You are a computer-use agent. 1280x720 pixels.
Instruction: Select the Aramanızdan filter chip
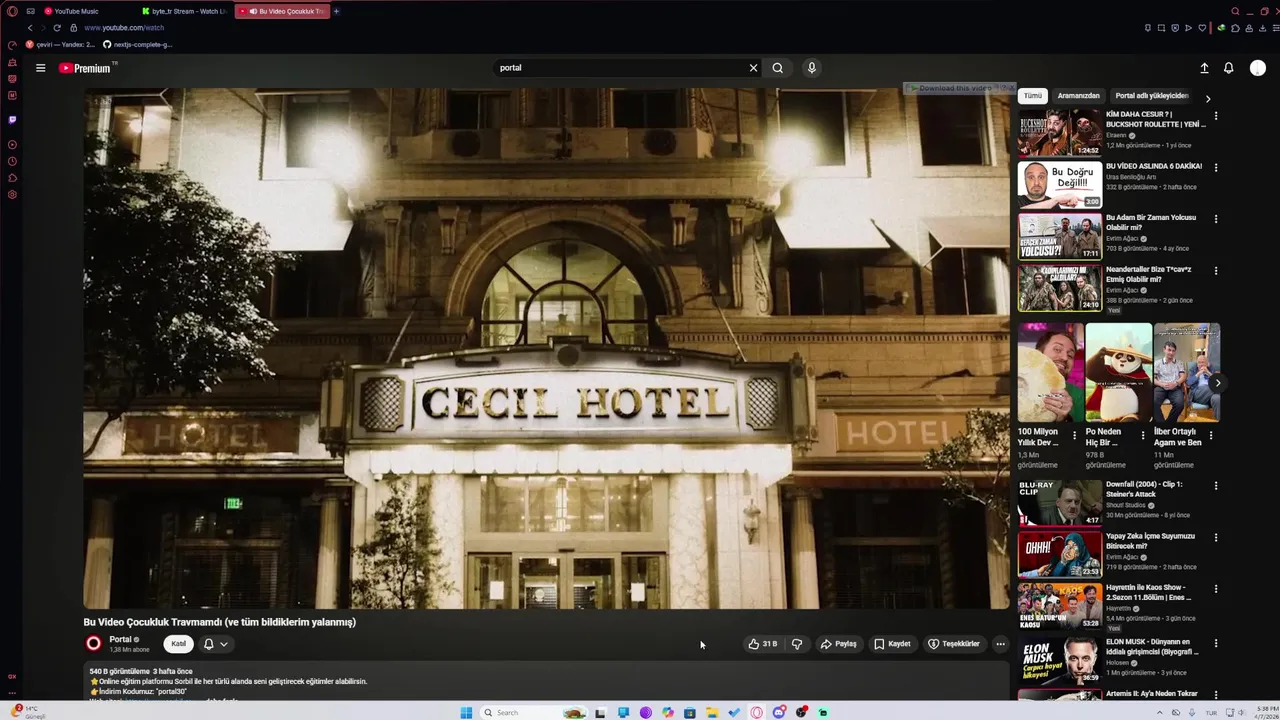[x=1078, y=96]
